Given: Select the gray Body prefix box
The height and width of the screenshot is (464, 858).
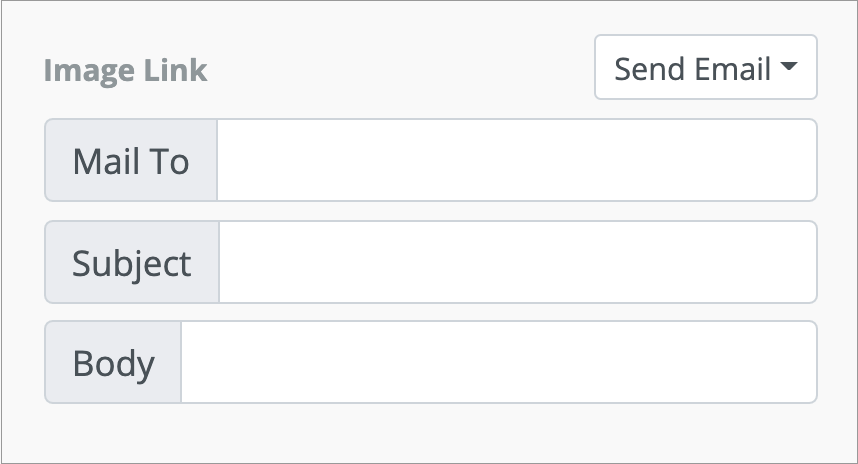Looking at the screenshot, I should [113, 362].
